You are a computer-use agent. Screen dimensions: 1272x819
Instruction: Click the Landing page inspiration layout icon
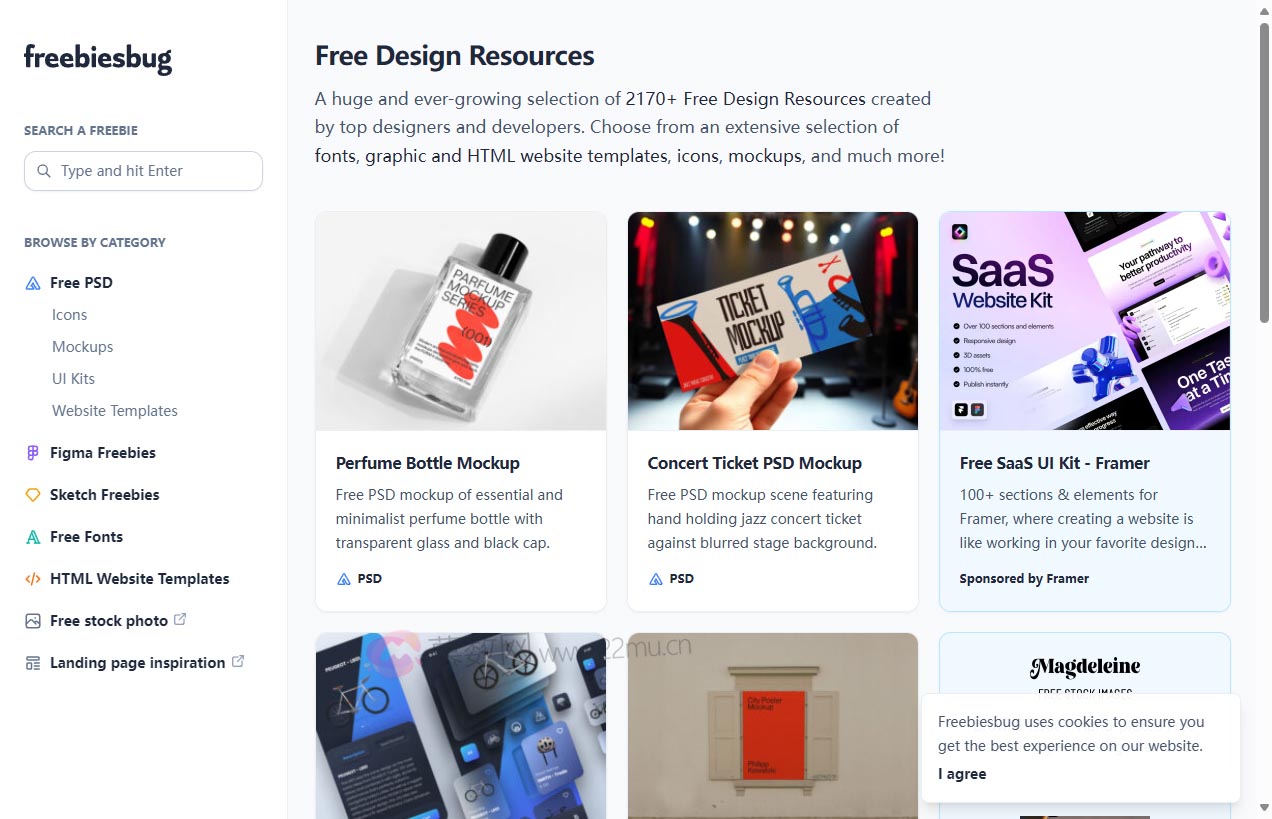coord(33,663)
